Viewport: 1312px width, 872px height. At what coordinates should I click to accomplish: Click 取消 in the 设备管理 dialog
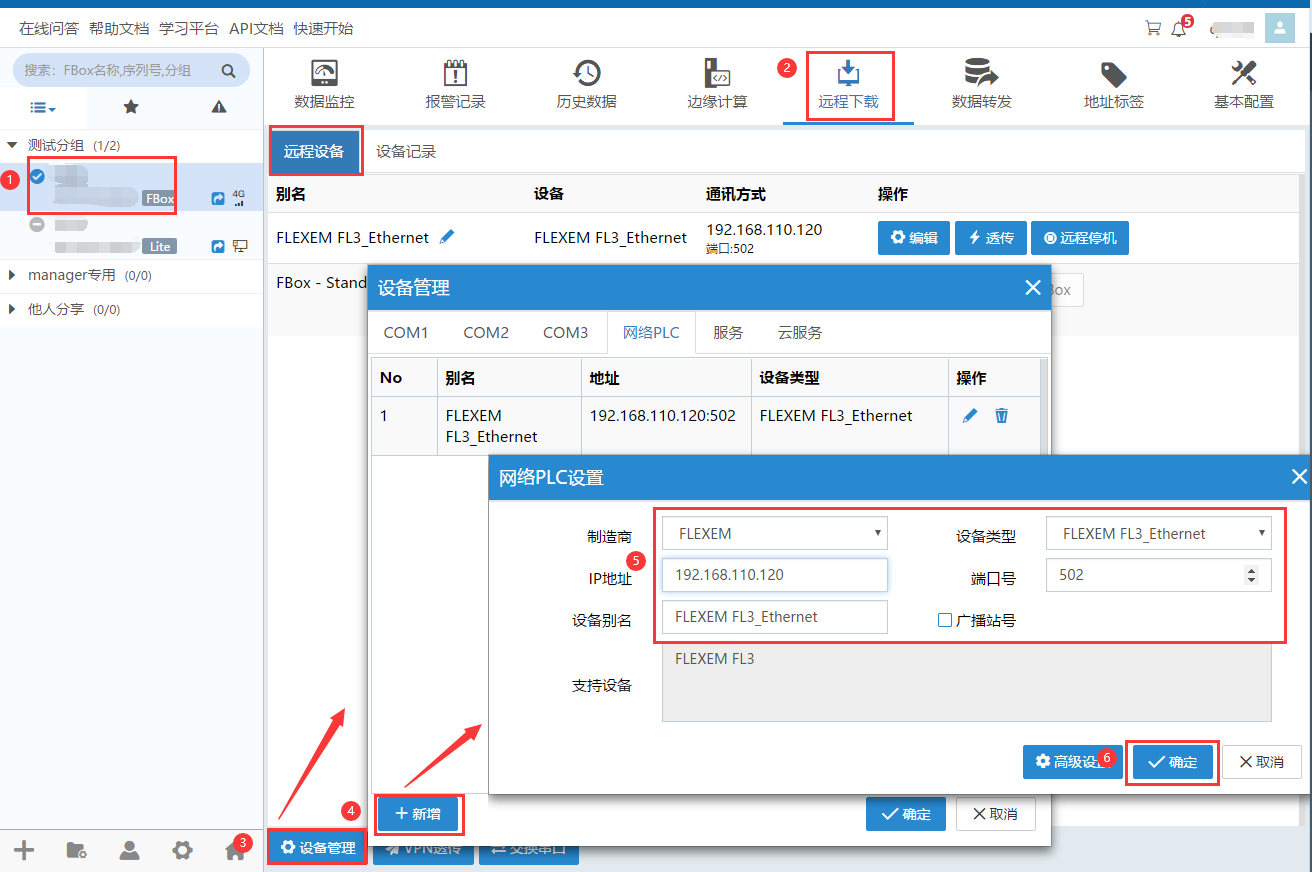[x=995, y=814]
